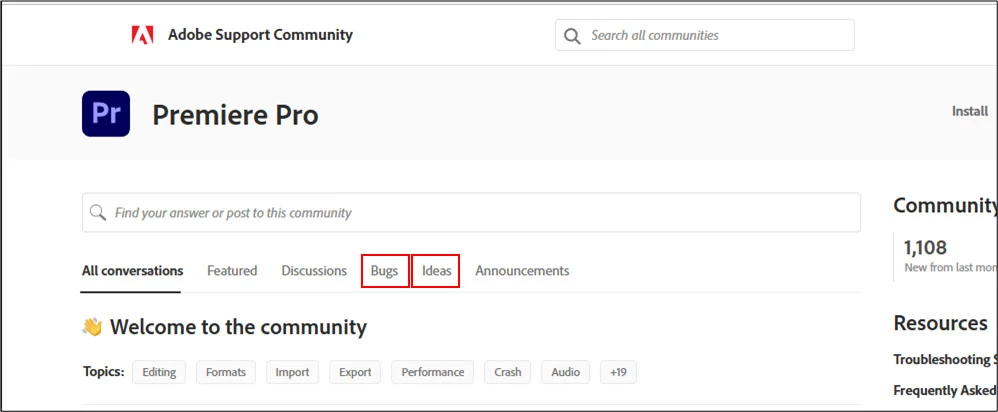The width and height of the screenshot is (998, 412).
Task: Click the waving hand emoji icon
Action: coord(92,327)
